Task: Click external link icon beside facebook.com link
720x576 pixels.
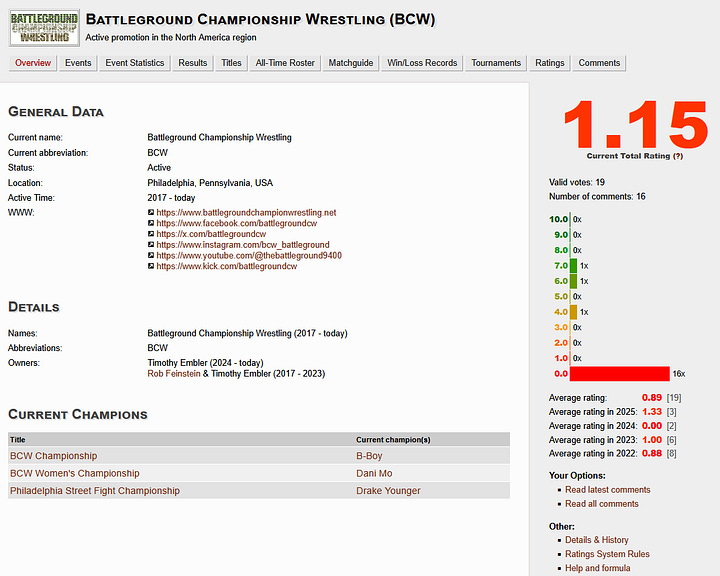Action: (151, 223)
